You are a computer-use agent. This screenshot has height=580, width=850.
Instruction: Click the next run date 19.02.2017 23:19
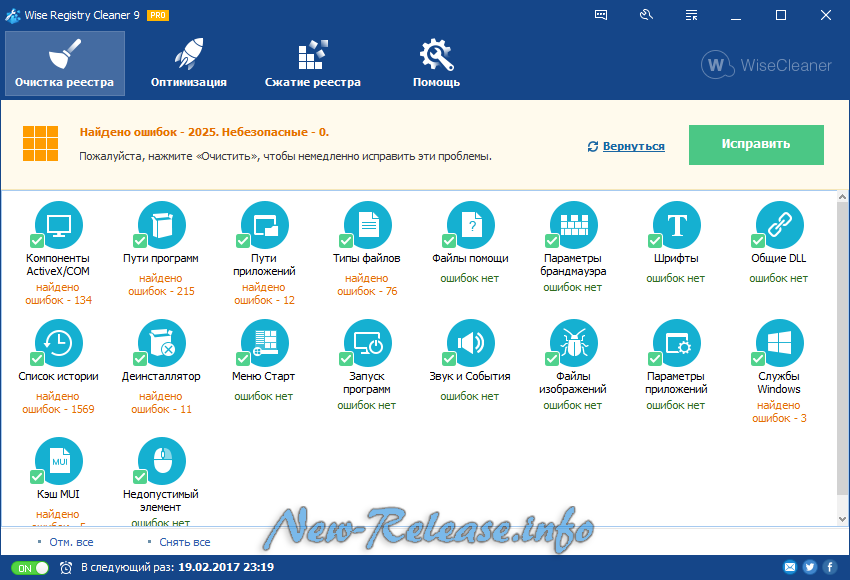226,568
